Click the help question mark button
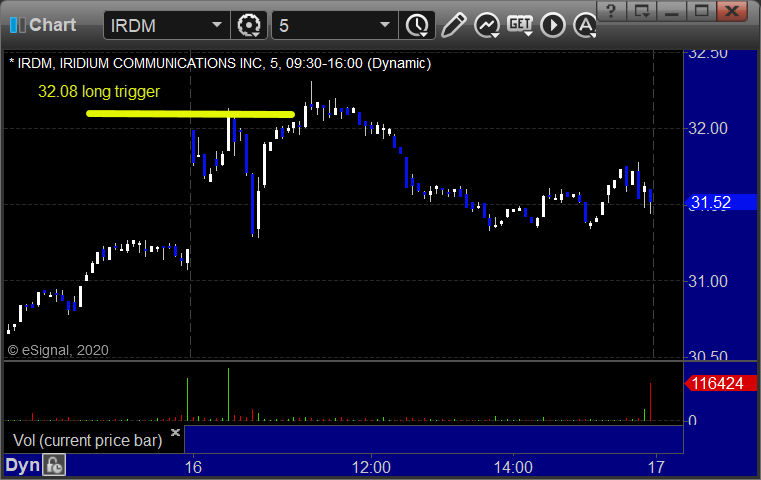This screenshot has width=761, height=480. pos(611,11)
